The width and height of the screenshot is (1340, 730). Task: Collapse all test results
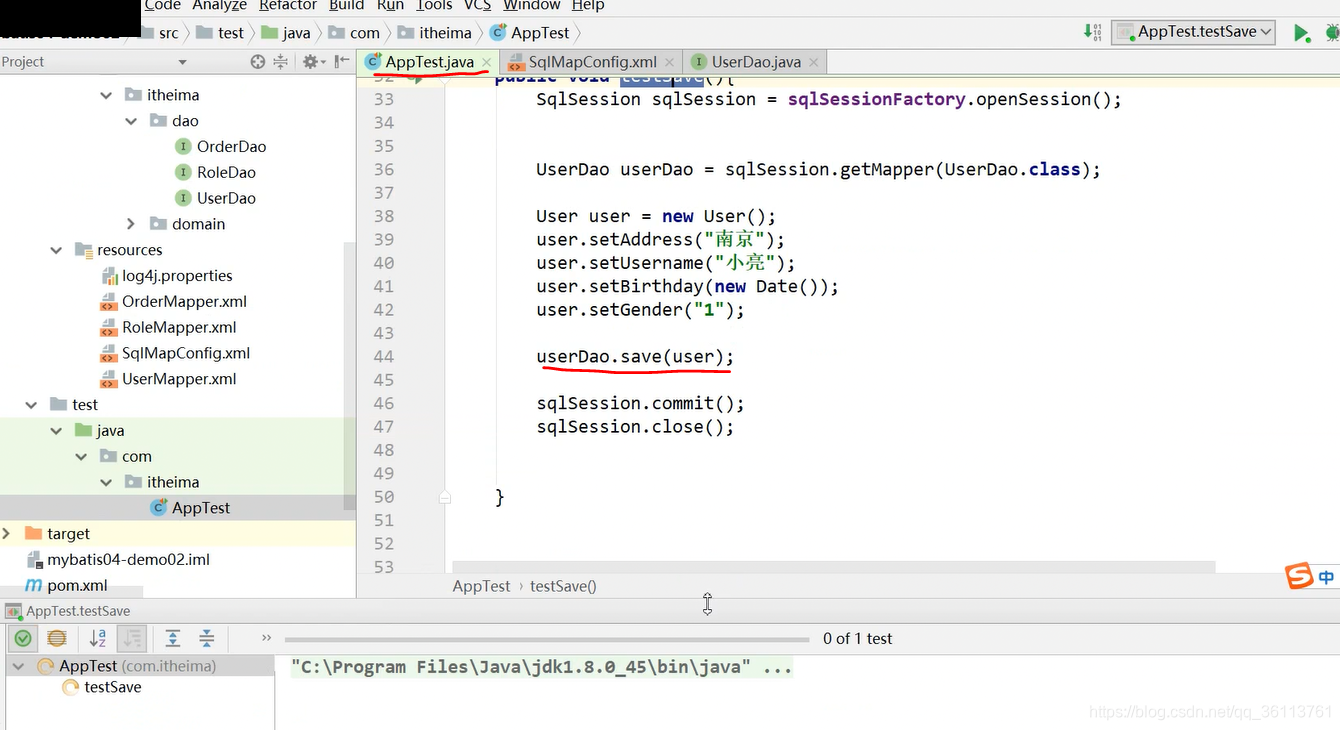[207, 638]
